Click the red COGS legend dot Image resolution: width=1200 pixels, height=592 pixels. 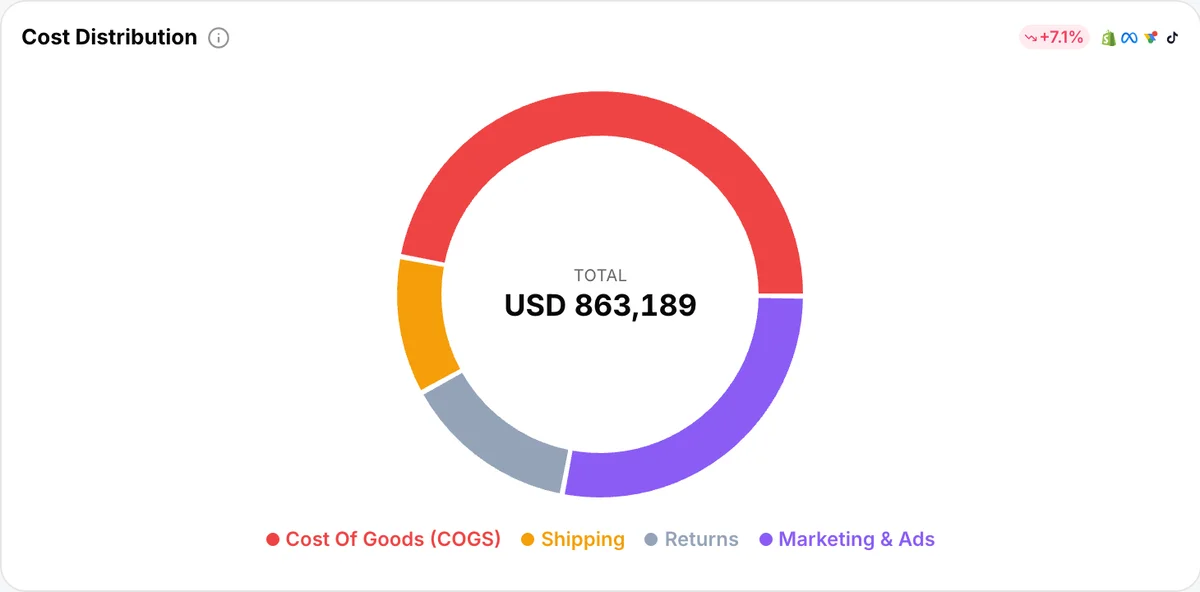tap(272, 540)
